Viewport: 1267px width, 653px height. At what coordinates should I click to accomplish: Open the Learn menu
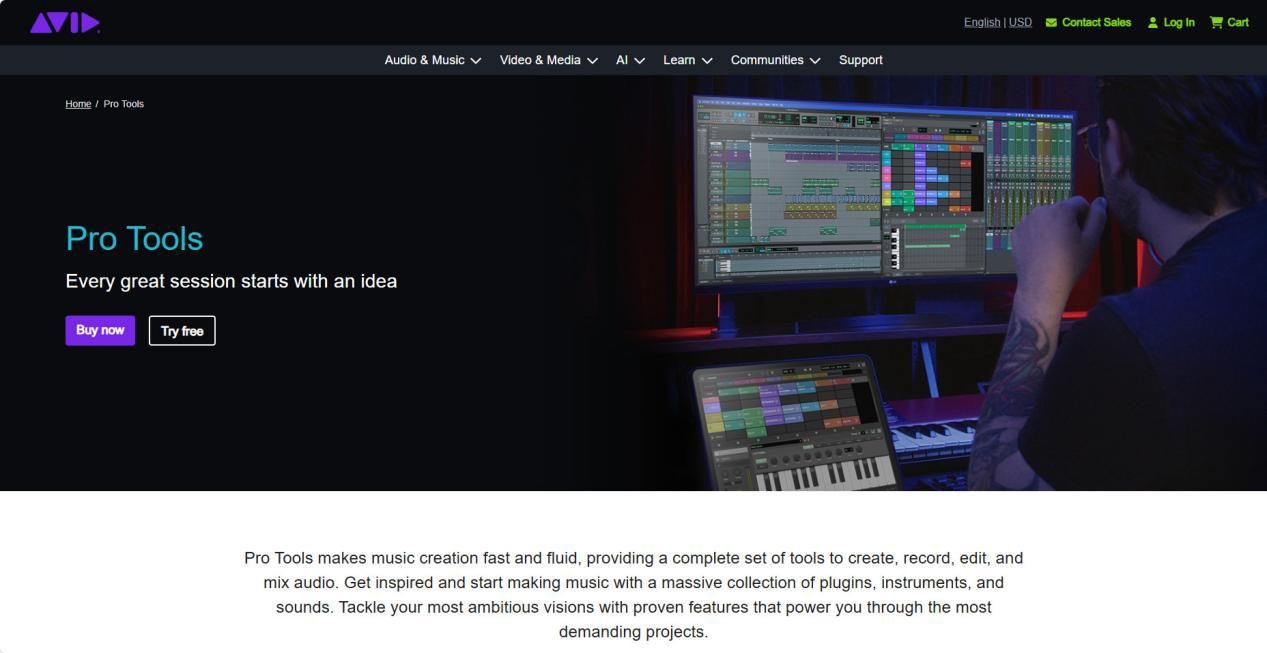coord(679,60)
